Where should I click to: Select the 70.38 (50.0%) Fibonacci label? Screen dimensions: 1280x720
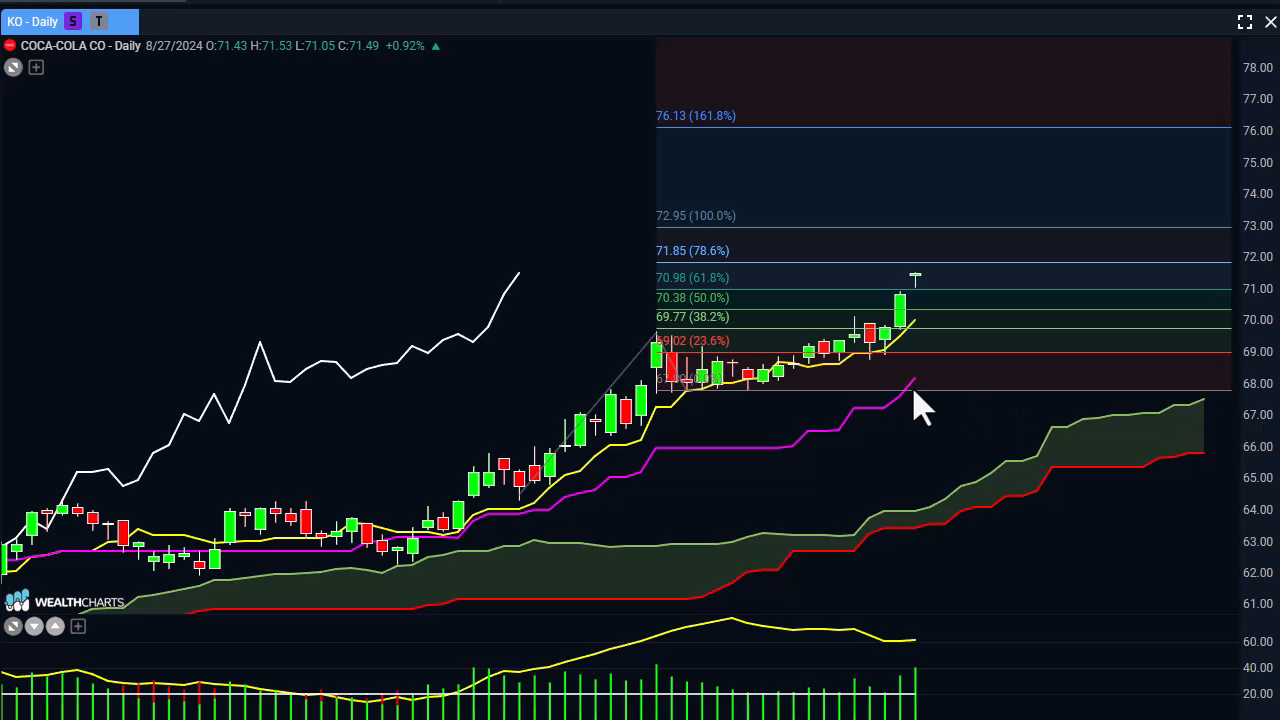[693, 298]
